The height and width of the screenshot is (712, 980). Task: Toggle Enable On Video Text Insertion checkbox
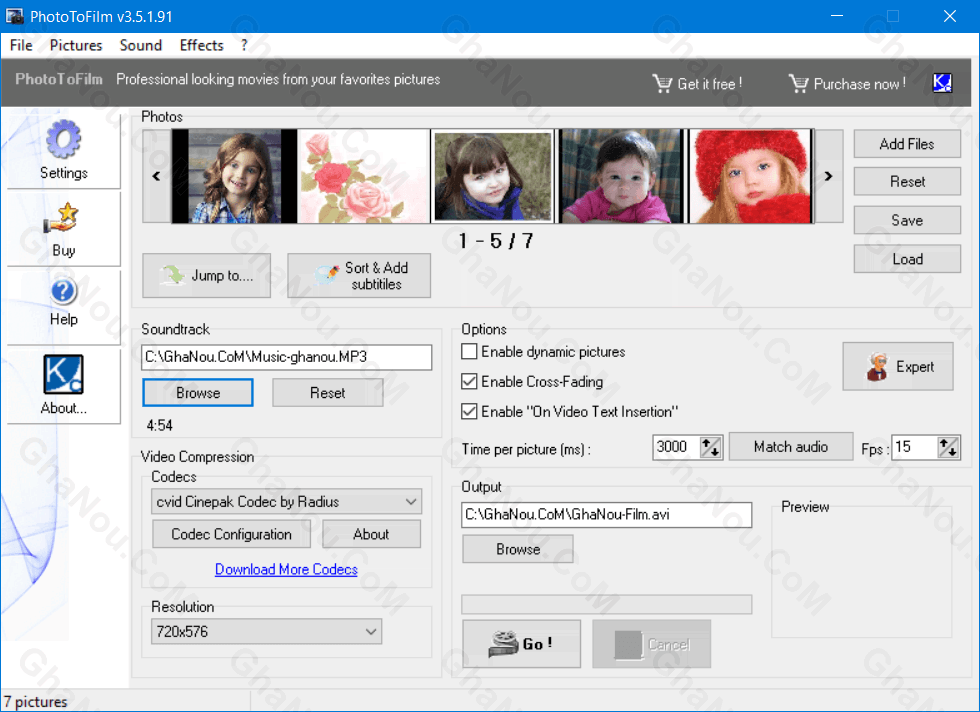469,411
